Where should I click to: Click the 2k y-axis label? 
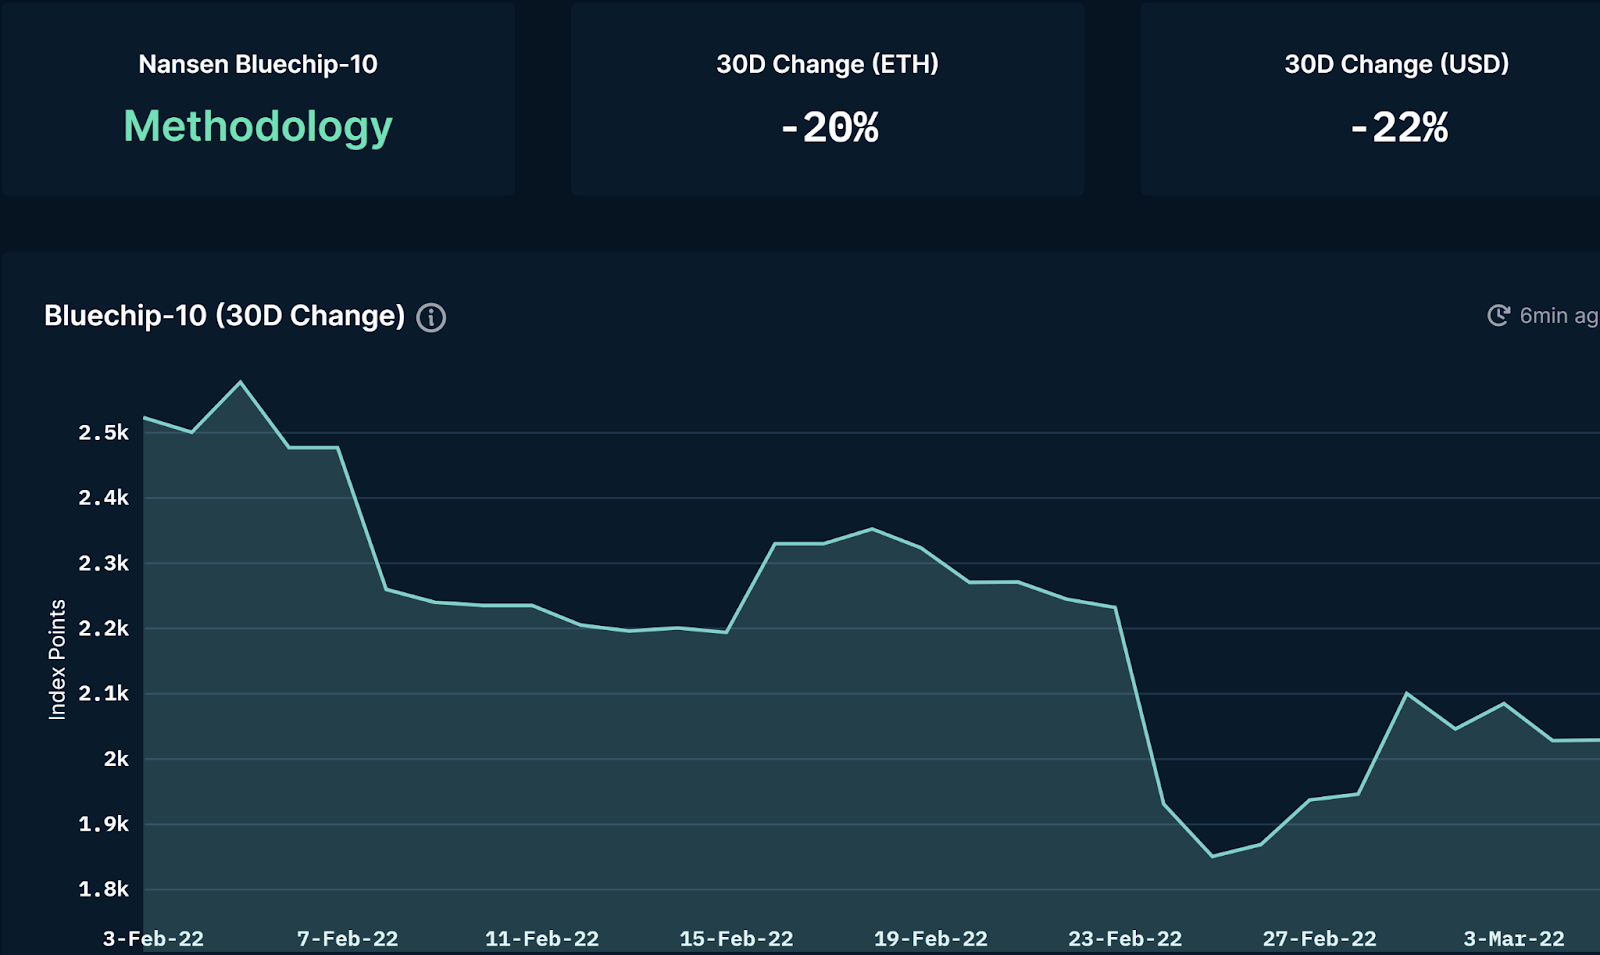pyautogui.click(x=116, y=759)
